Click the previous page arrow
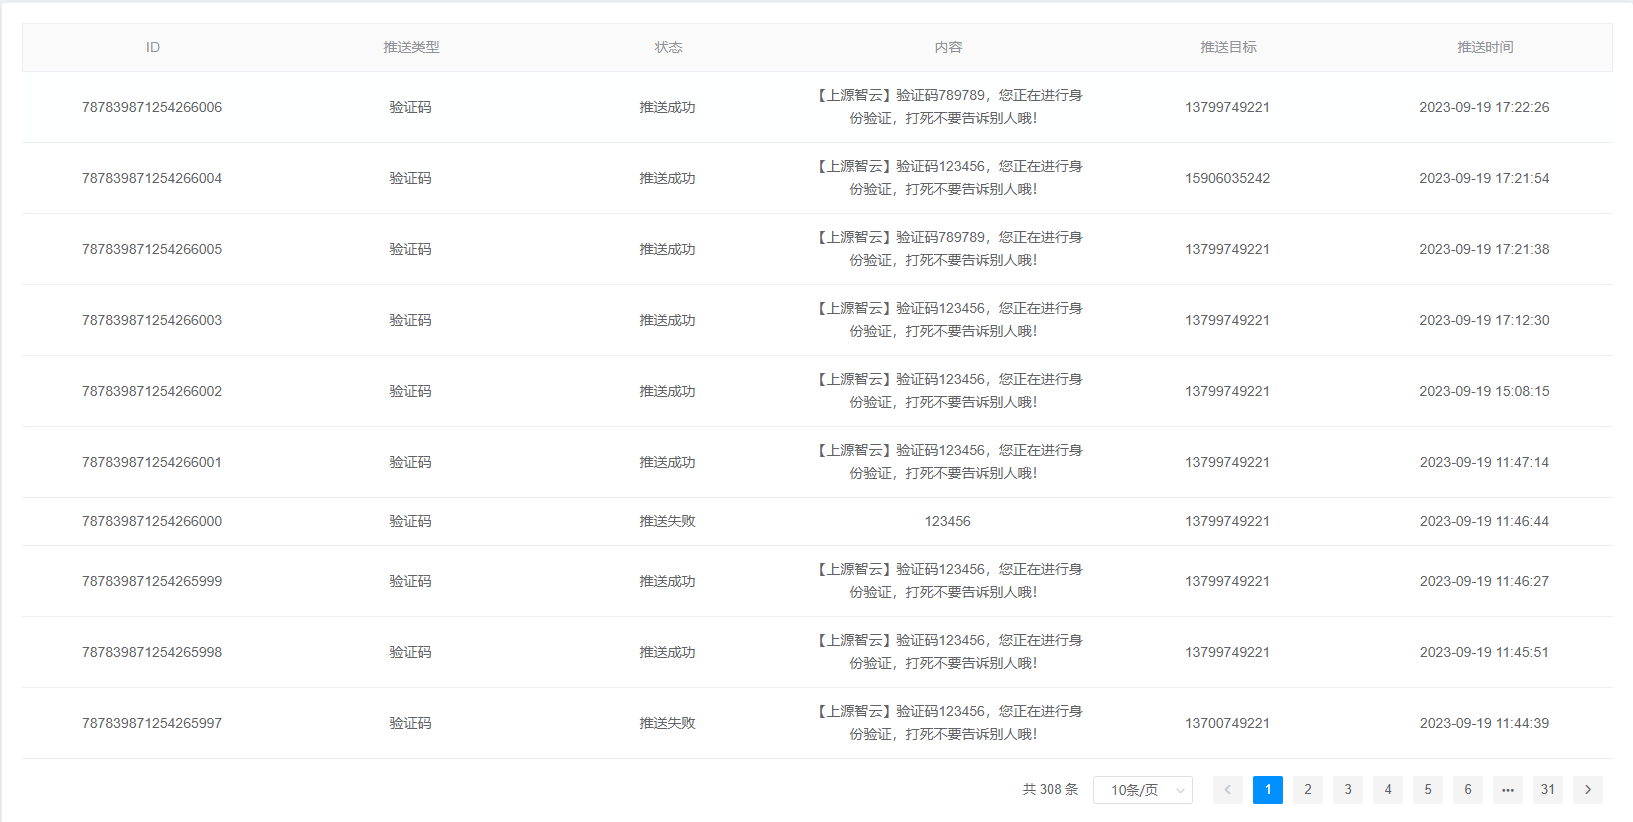 click(1227, 790)
